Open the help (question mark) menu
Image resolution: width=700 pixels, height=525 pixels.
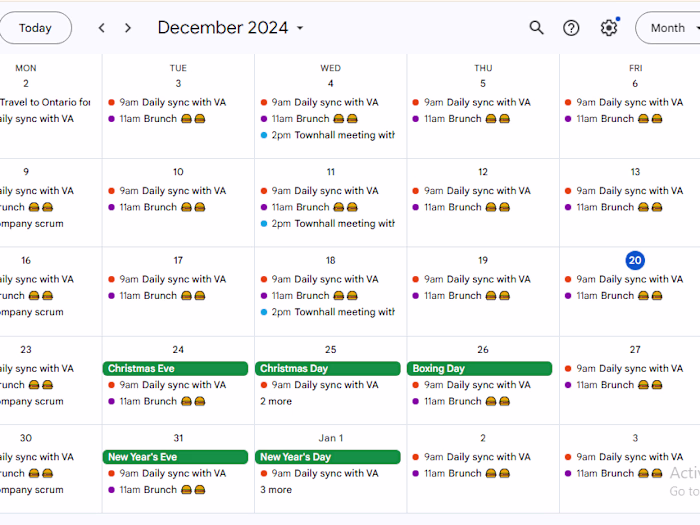(x=571, y=28)
